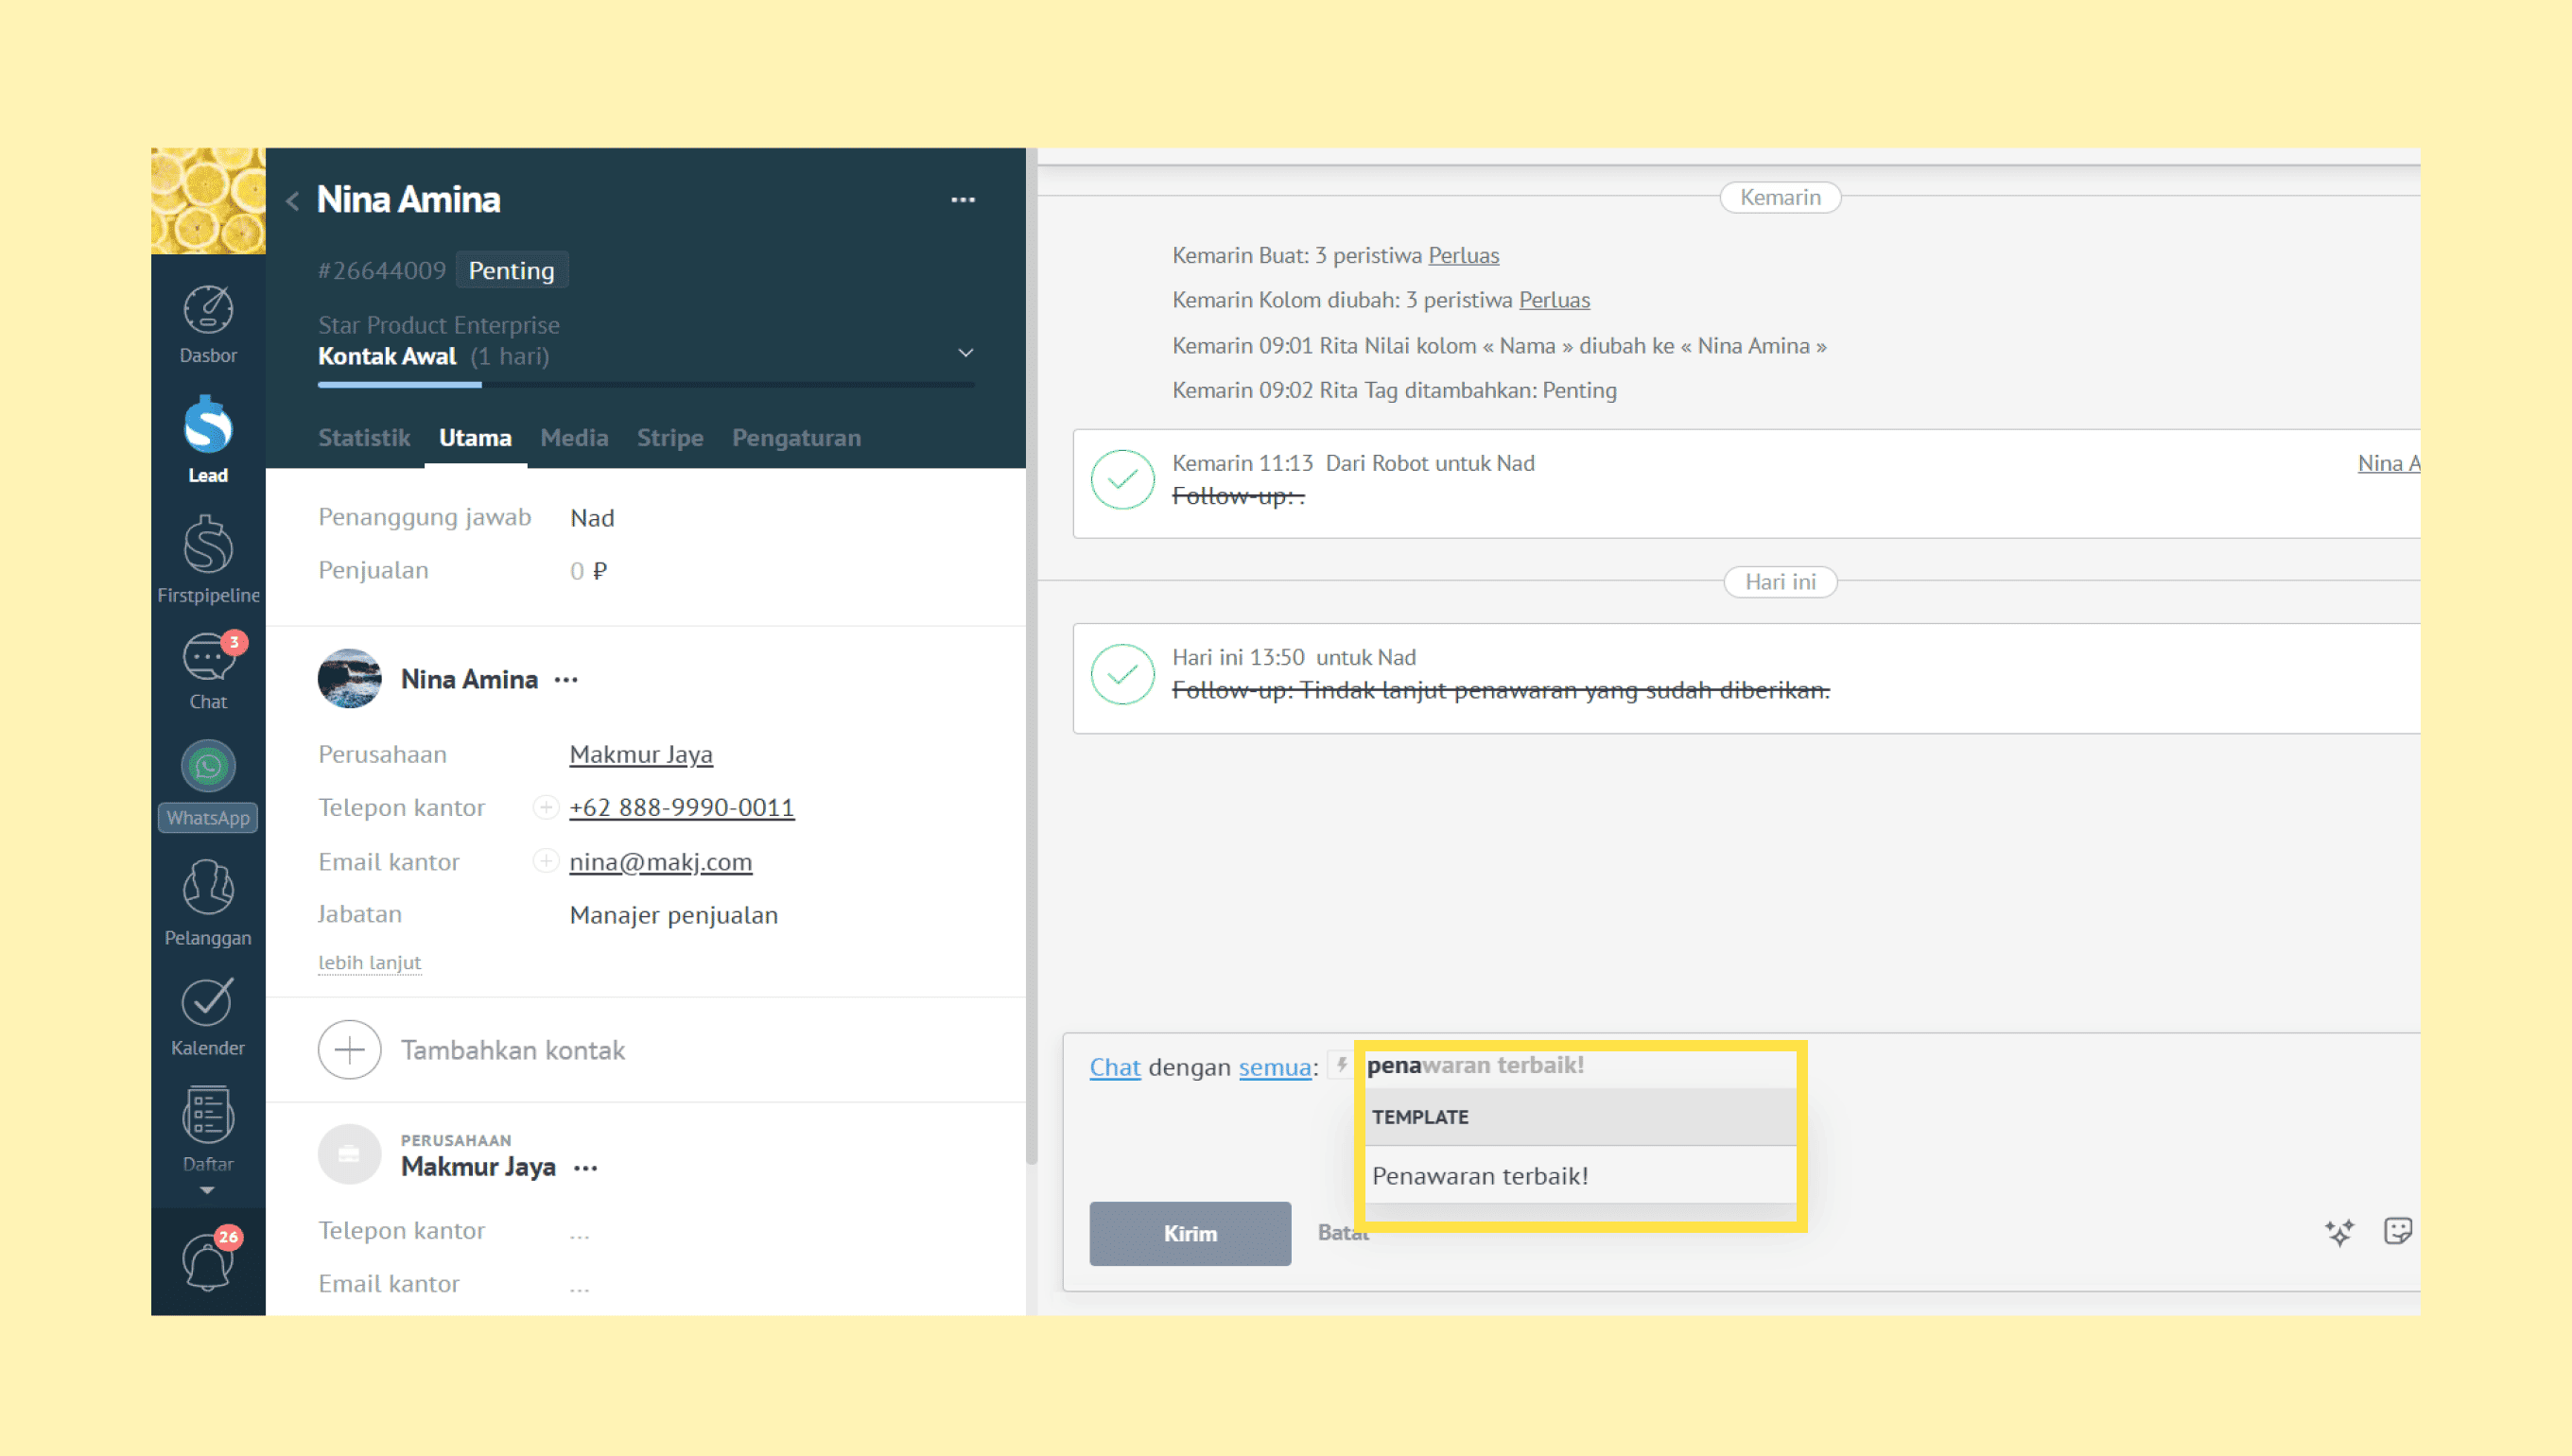2572x1456 pixels.
Task: Select the Utama tab
Action: click(475, 438)
